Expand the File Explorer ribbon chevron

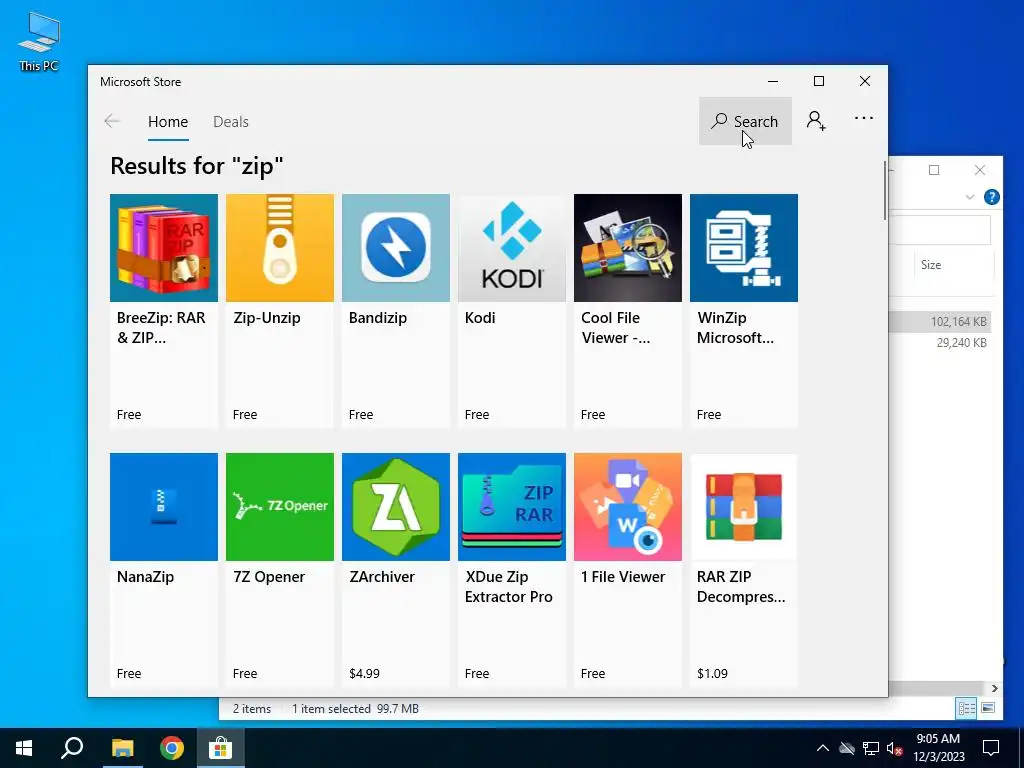tap(970, 197)
